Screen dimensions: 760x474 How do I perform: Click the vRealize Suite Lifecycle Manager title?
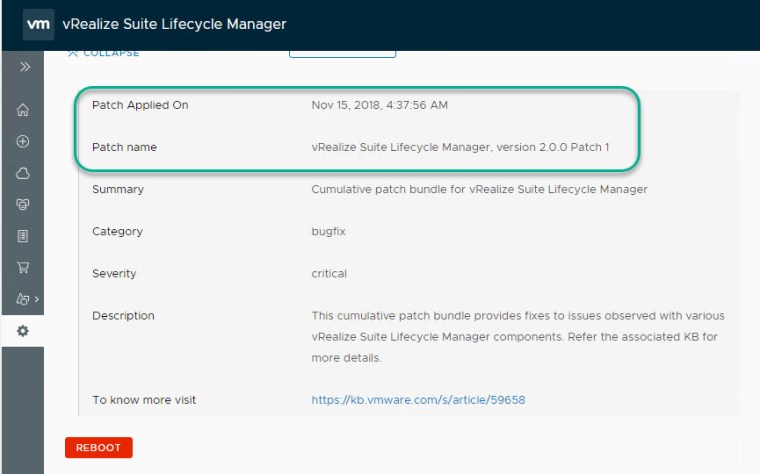174,24
